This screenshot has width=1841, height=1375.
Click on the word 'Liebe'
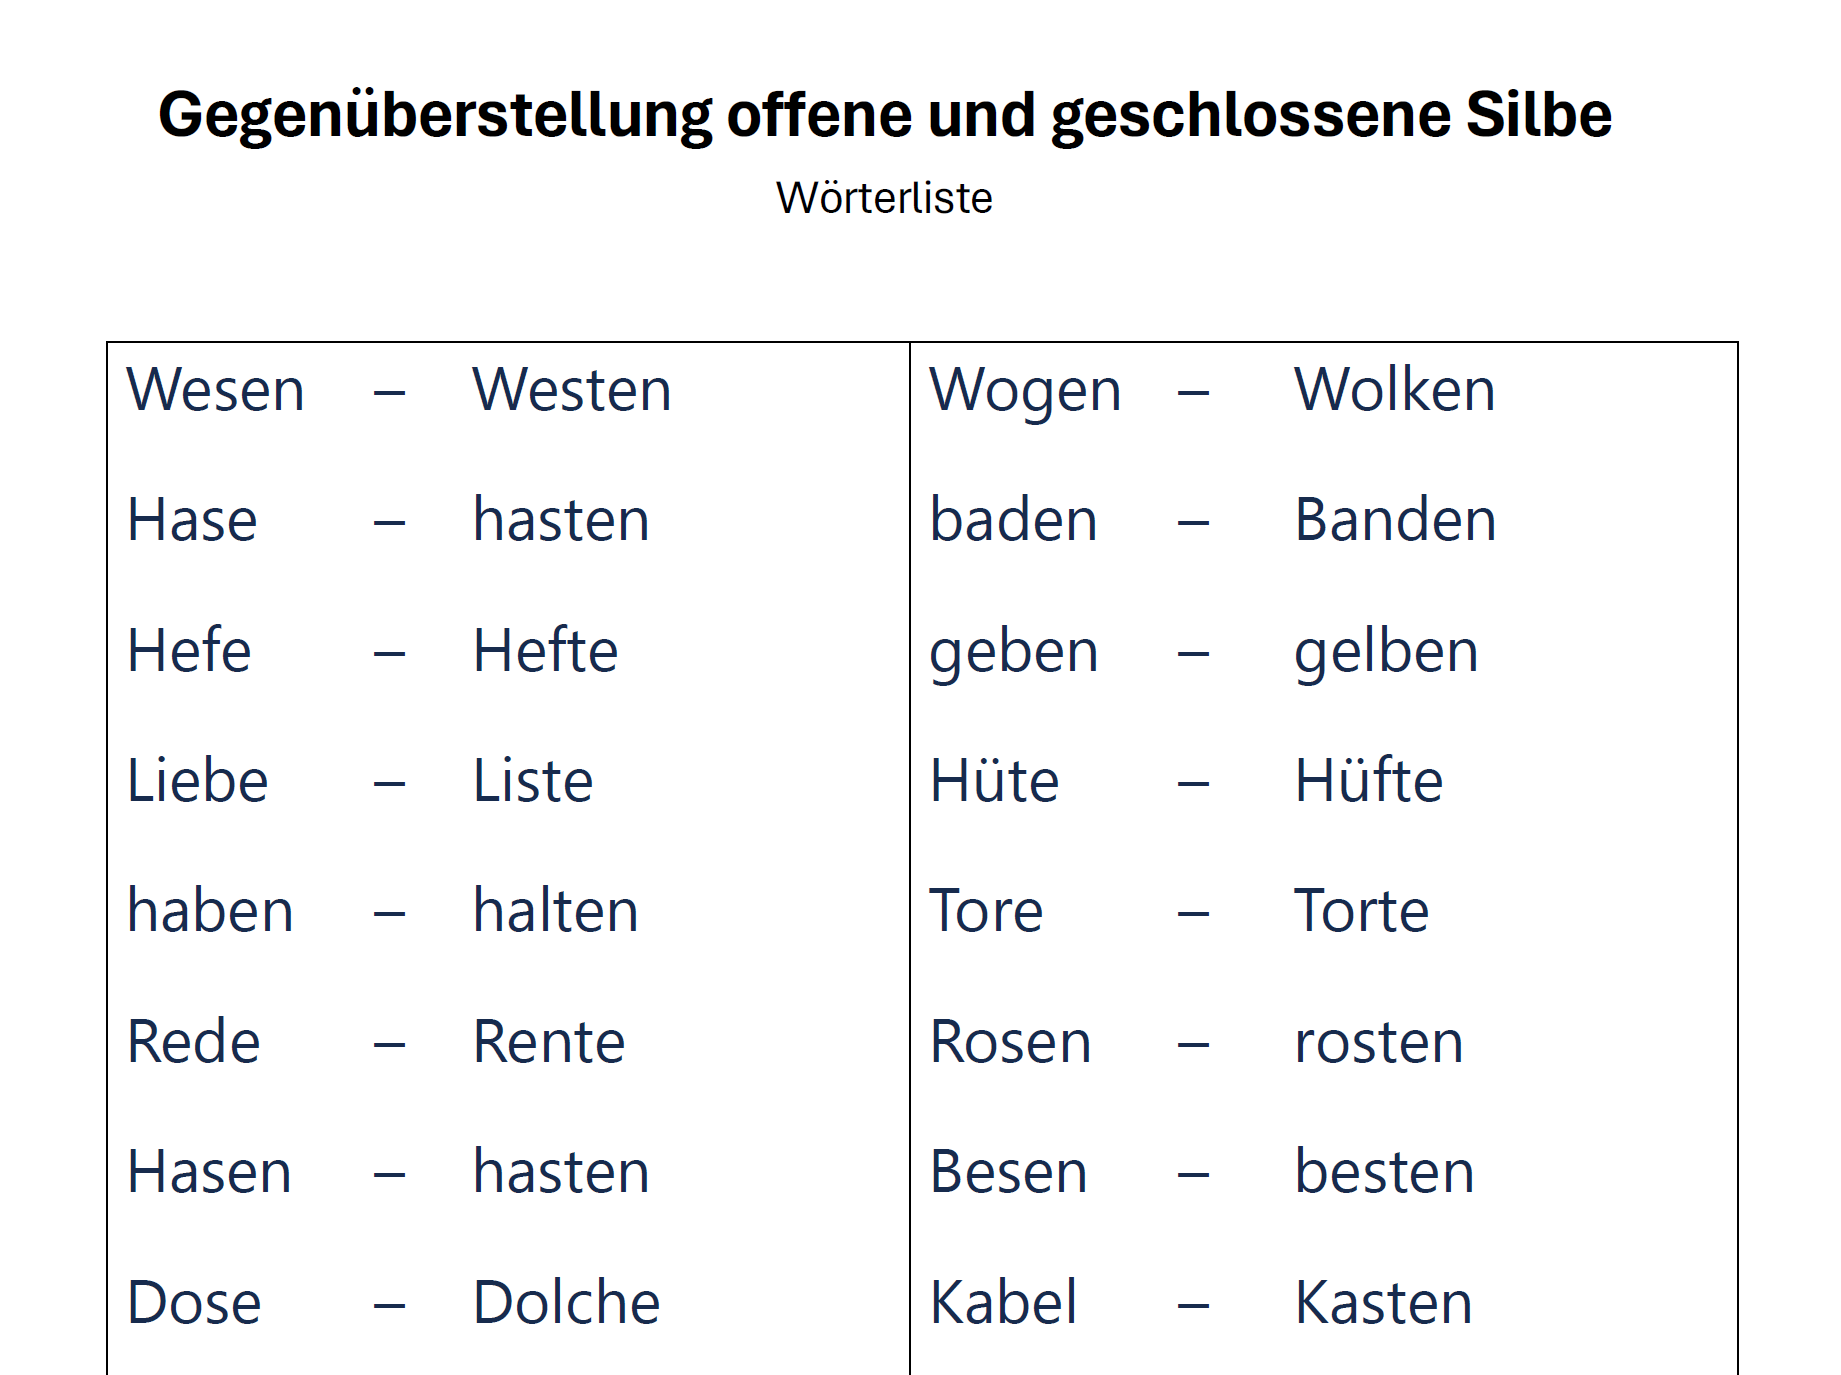198,780
